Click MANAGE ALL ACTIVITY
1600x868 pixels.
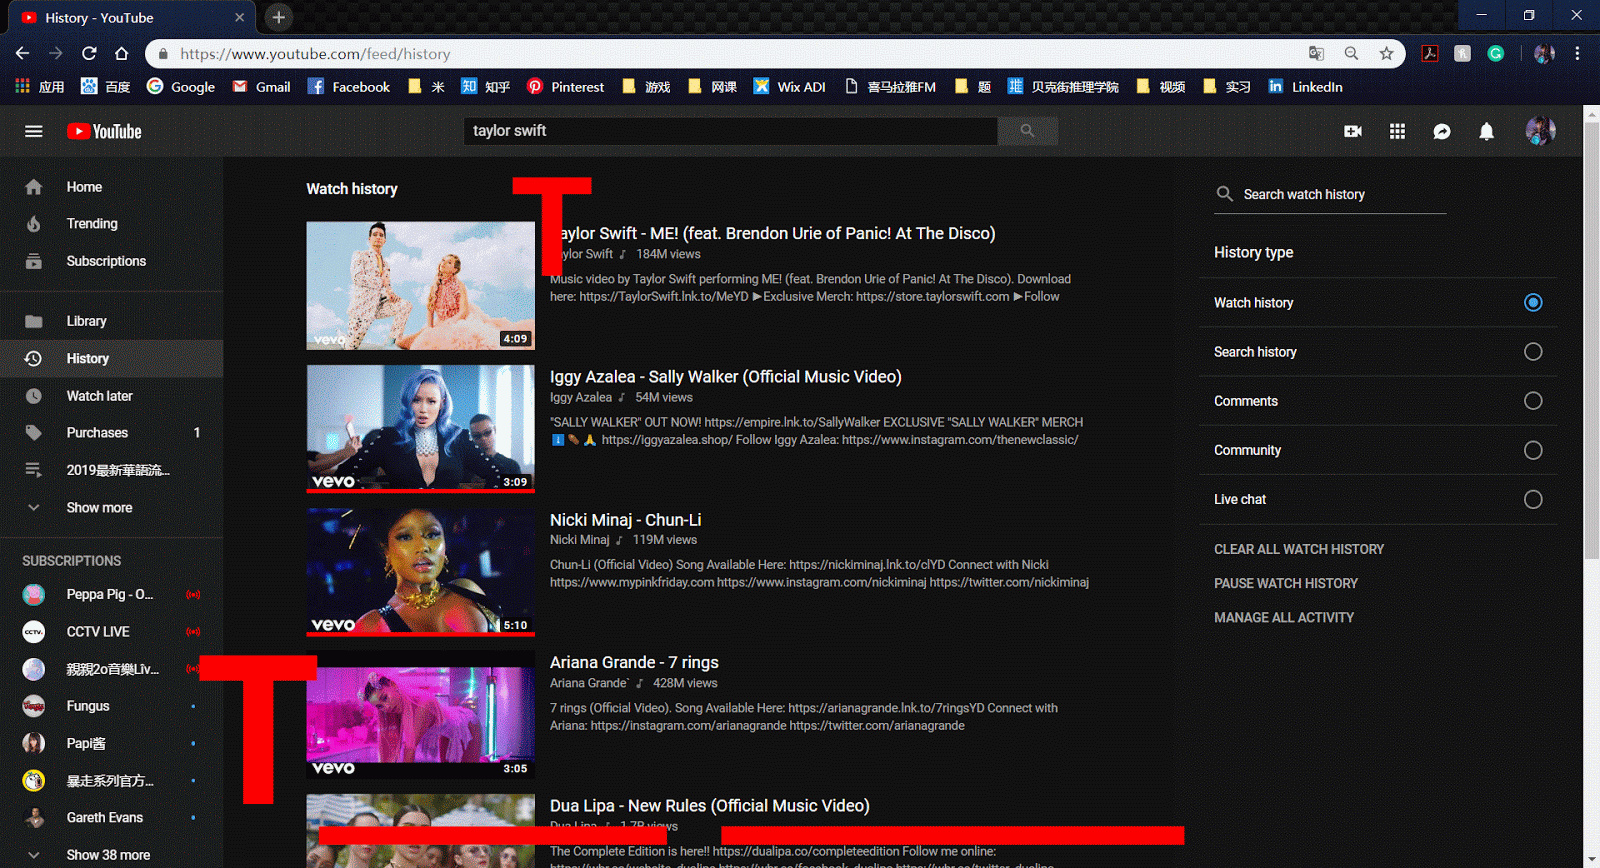1284,617
